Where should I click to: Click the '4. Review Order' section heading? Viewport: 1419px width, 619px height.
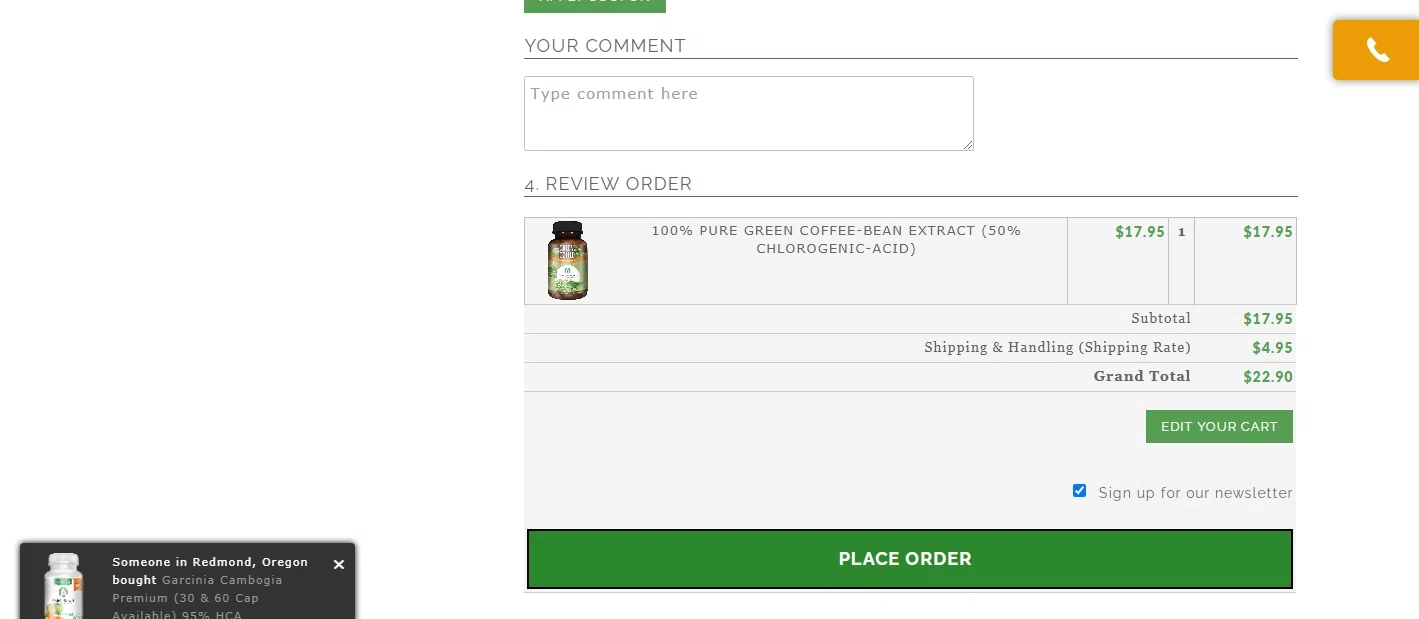(x=608, y=184)
